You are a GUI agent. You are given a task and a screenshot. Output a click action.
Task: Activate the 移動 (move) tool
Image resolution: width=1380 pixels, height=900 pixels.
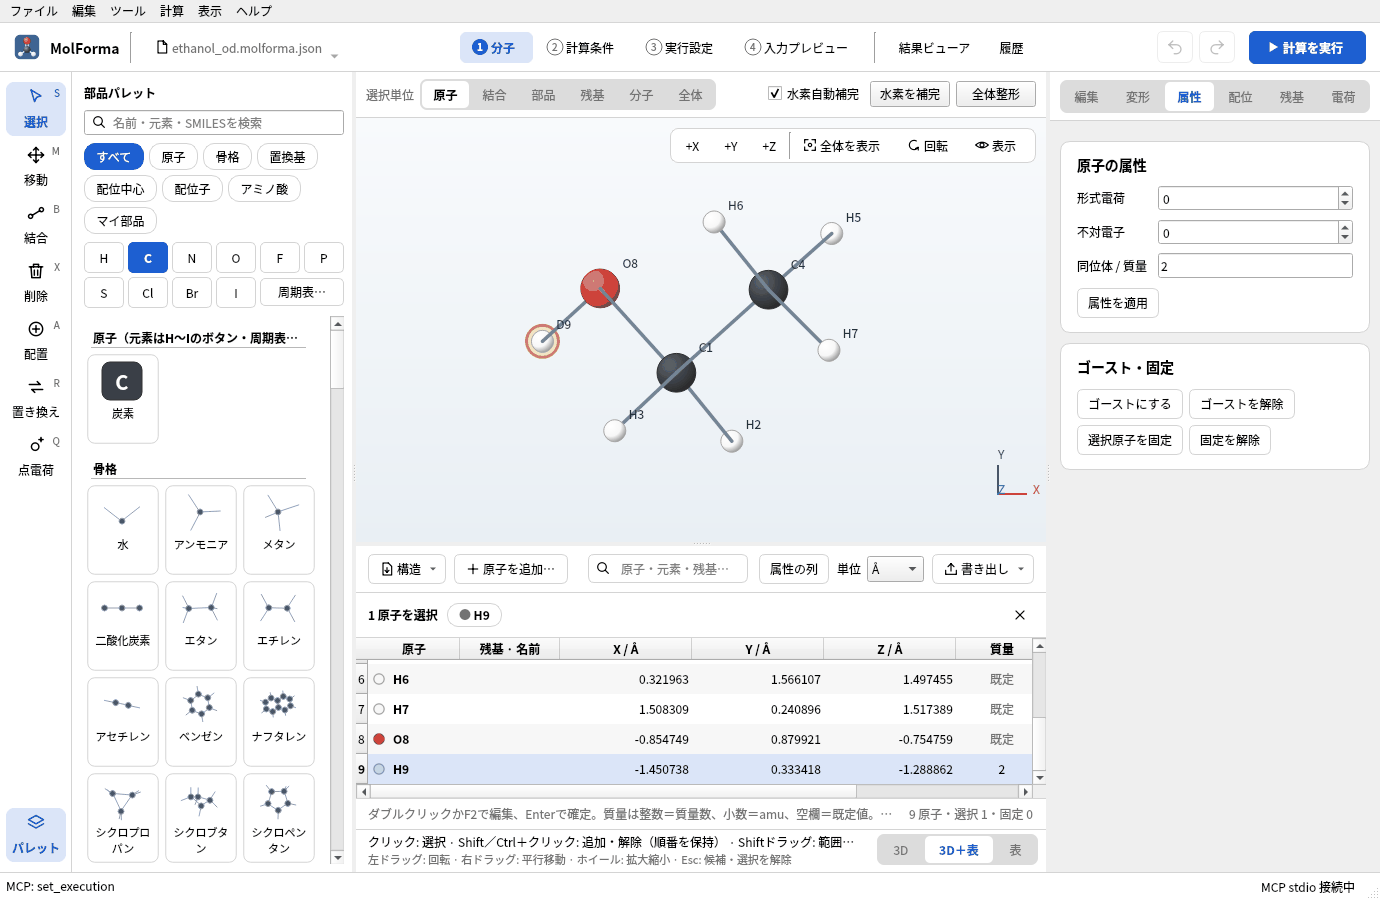pos(36,166)
